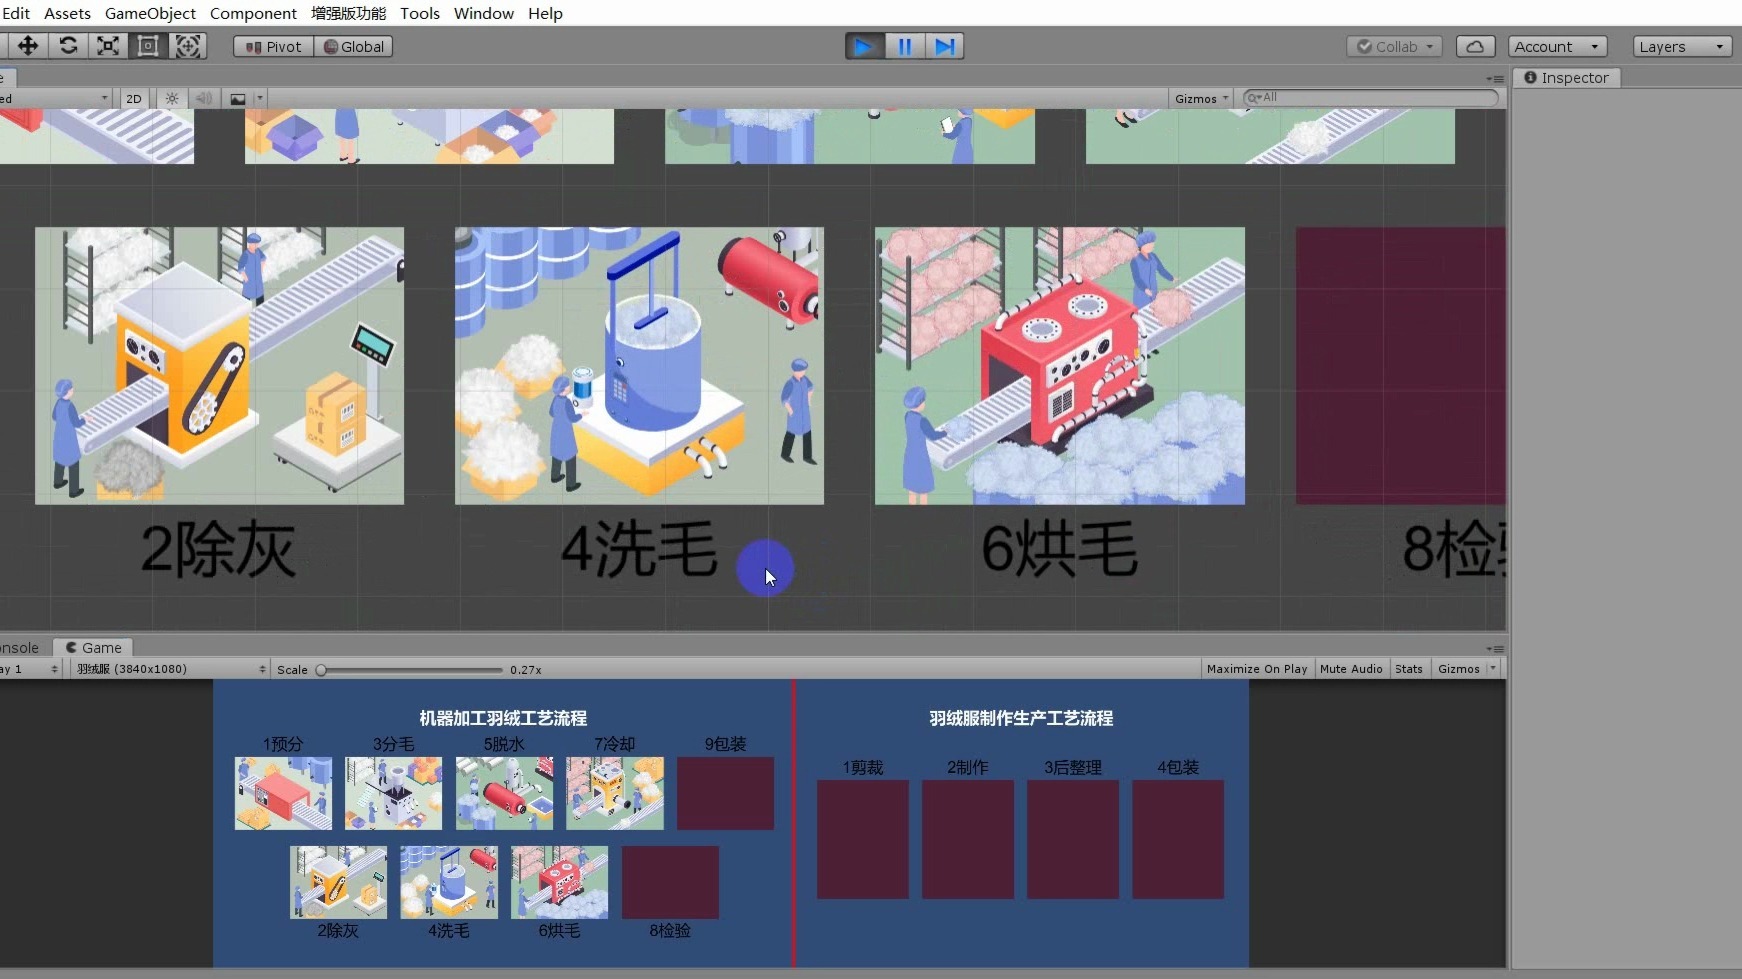Select the Rect transform tool
The image size is (1742, 979).
click(148, 46)
